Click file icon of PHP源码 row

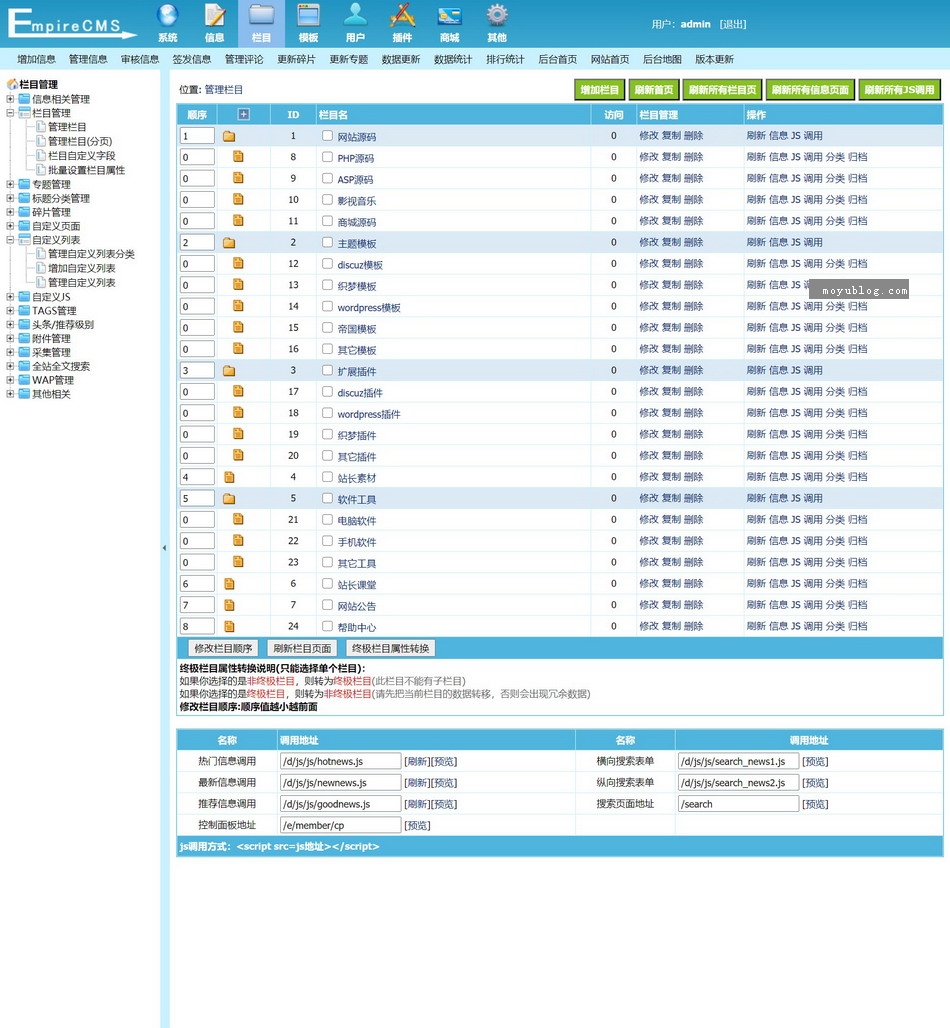(238, 157)
